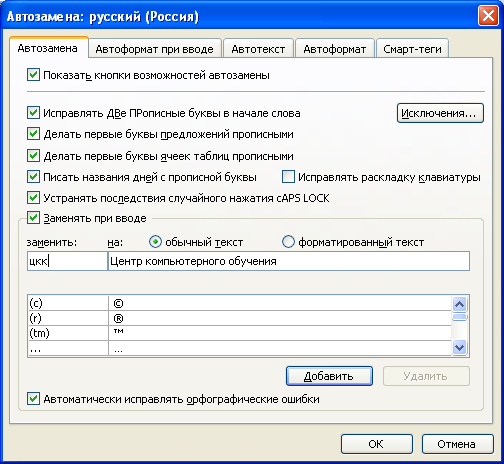Toggle Устранять последствия нажатия cAPS LOCK
The image size is (504, 464).
pos(33,198)
